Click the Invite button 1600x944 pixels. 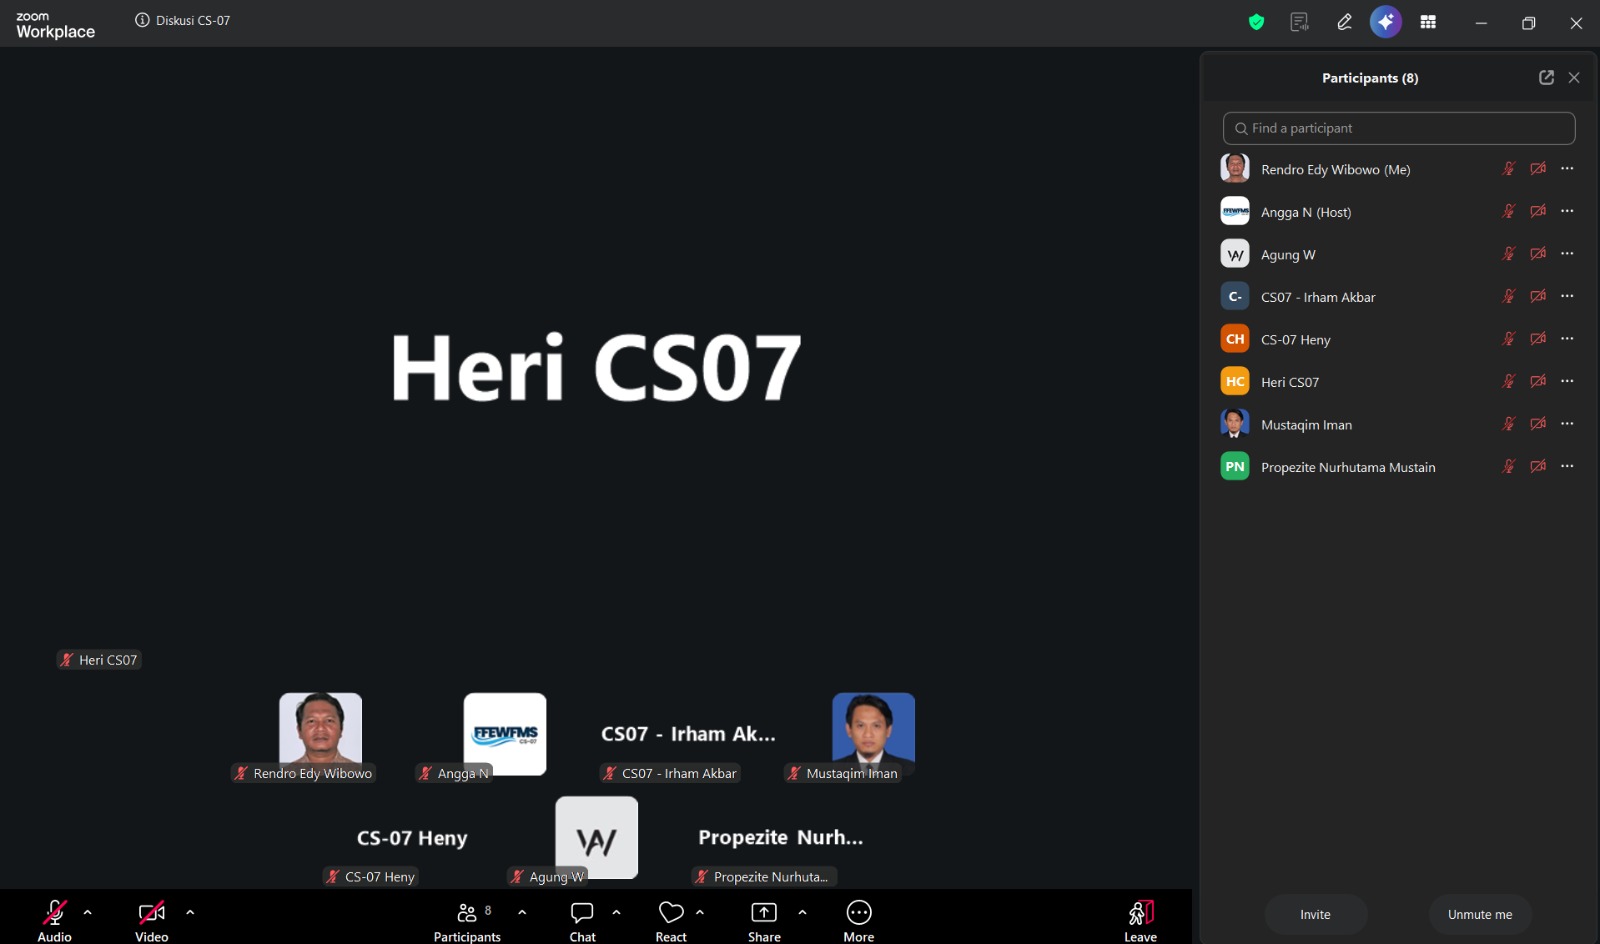tap(1315, 914)
